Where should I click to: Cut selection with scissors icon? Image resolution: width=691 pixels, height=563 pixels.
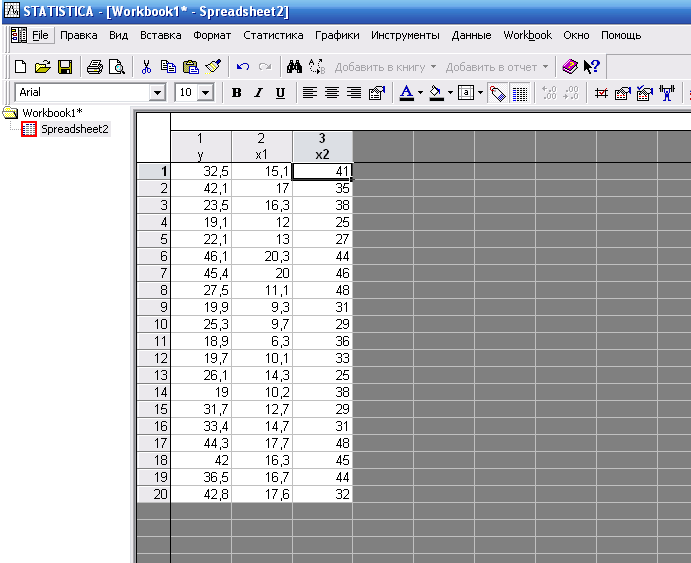pos(146,67)
